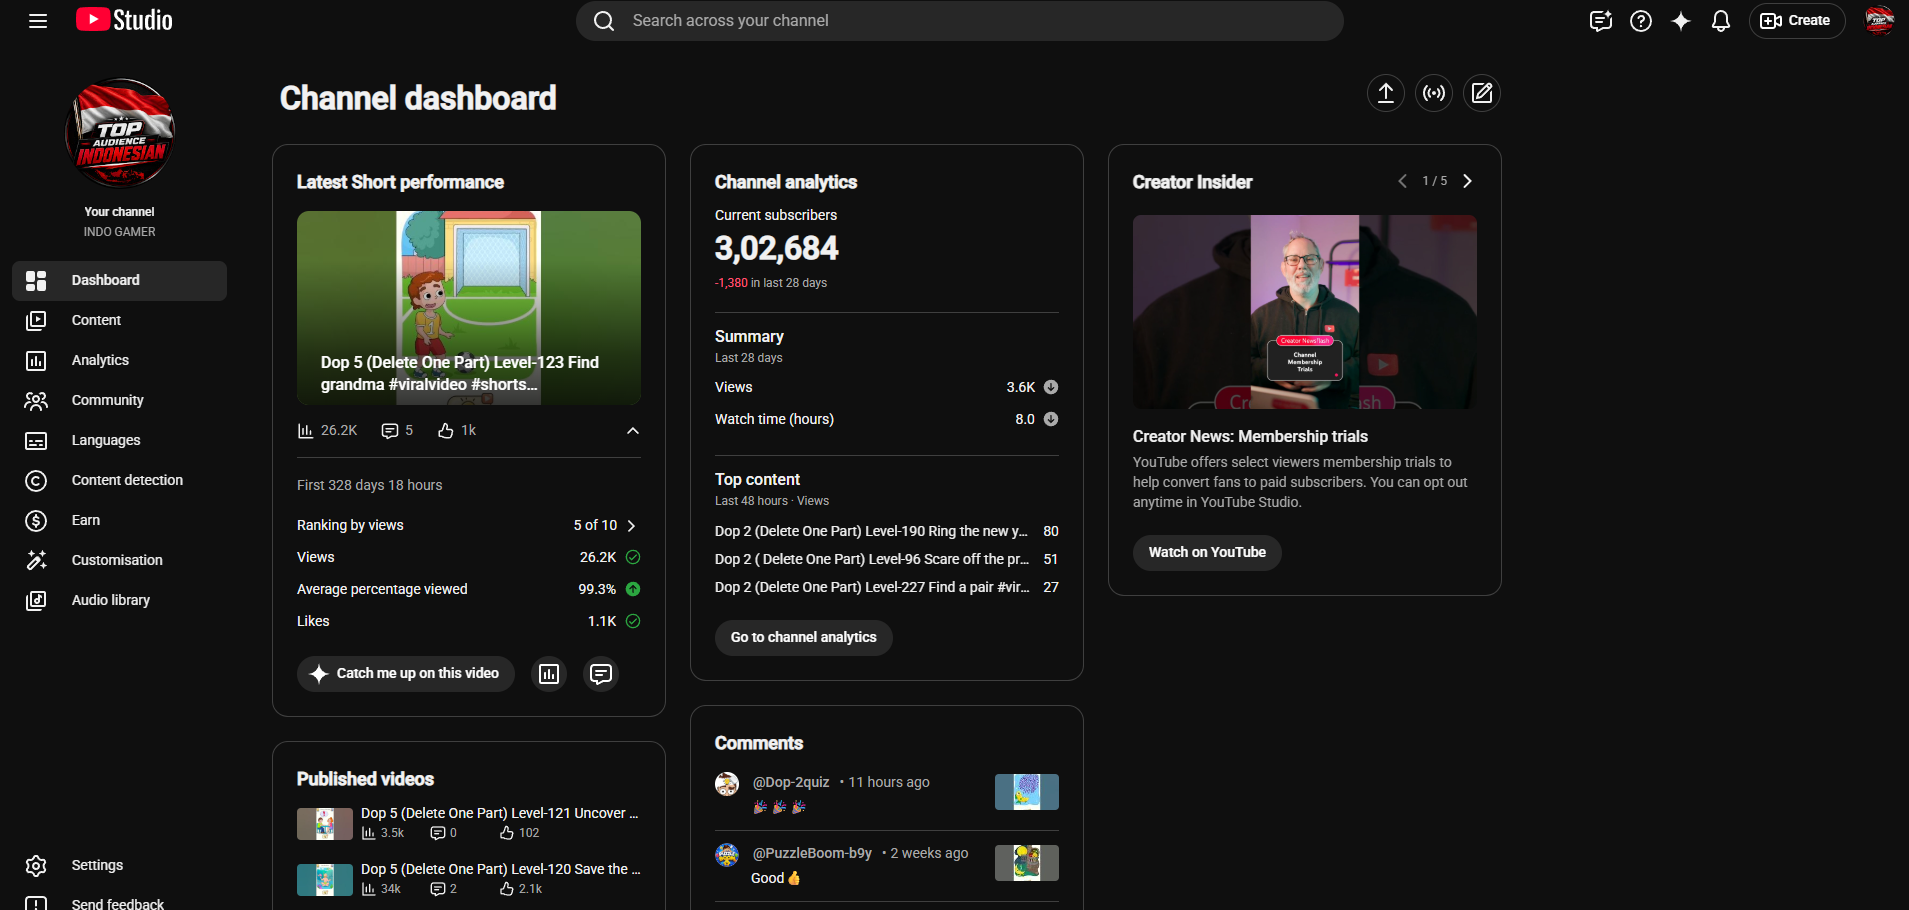Open video analytics icon beside Catch me up
This screenshot has height=910, width=1909.
pos(549,674)
